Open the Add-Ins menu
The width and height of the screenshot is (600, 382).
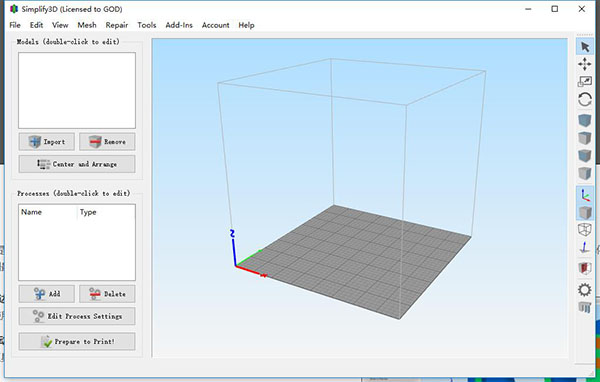[179, 25]
